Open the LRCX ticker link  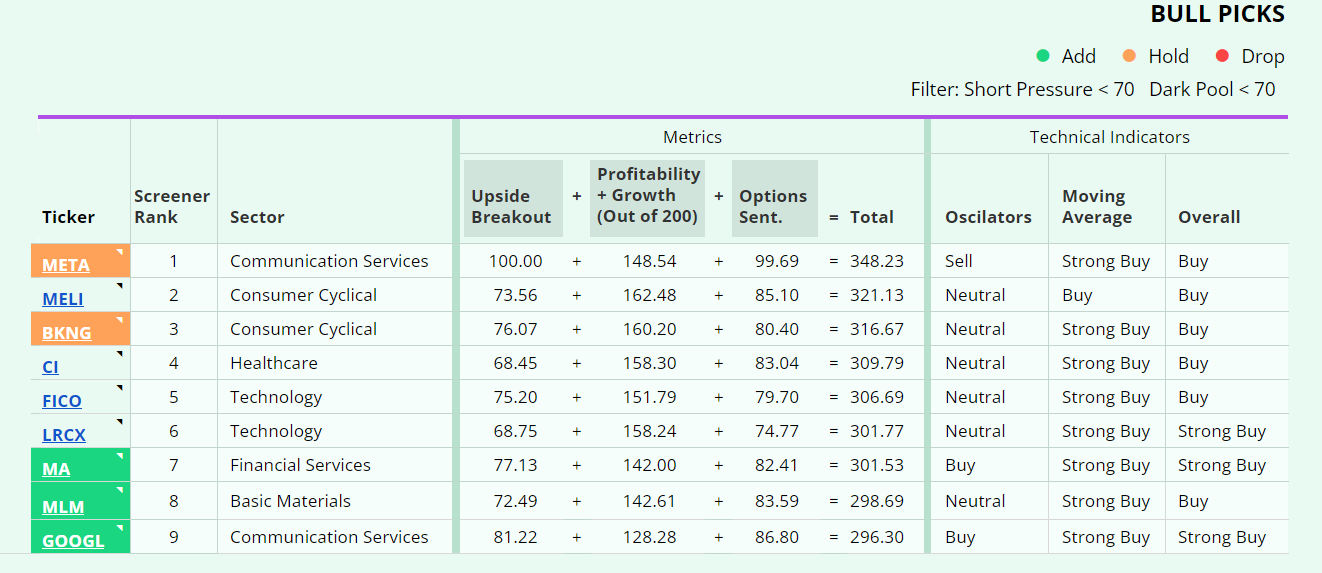pyautogui.click(x=64, y=435)
